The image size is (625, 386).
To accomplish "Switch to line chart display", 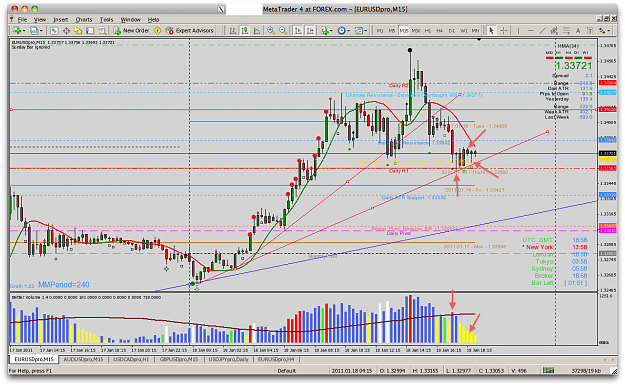I will (257, 30).
